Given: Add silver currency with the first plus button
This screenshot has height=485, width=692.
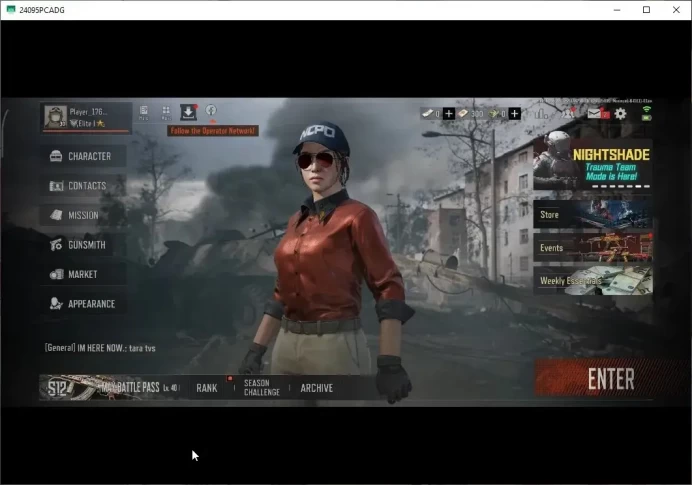Looking at the screenshot, I should 449,114.
